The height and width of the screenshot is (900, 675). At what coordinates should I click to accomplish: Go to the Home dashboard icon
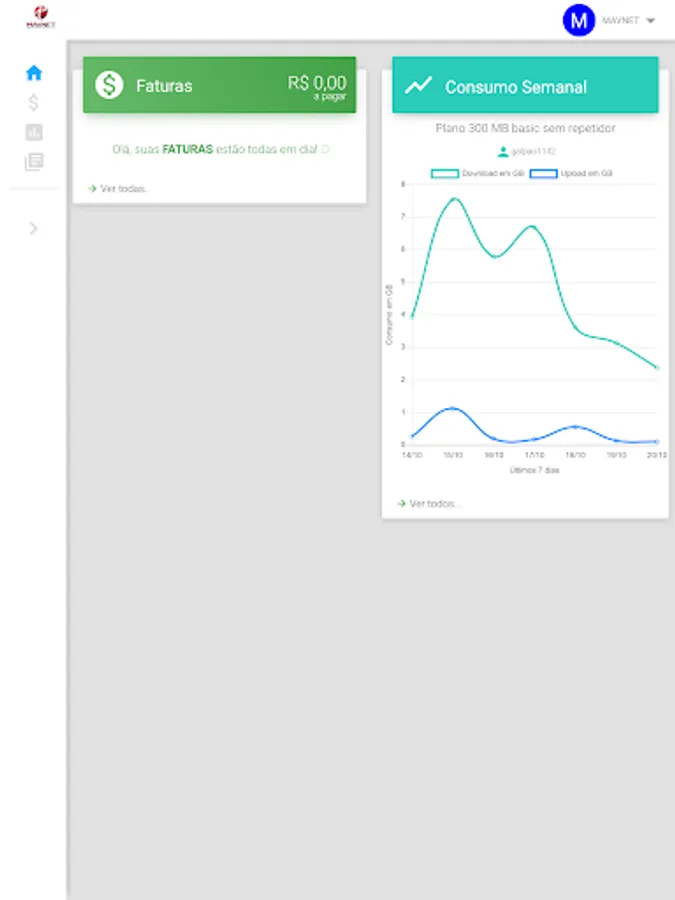[x=34, y=73]
